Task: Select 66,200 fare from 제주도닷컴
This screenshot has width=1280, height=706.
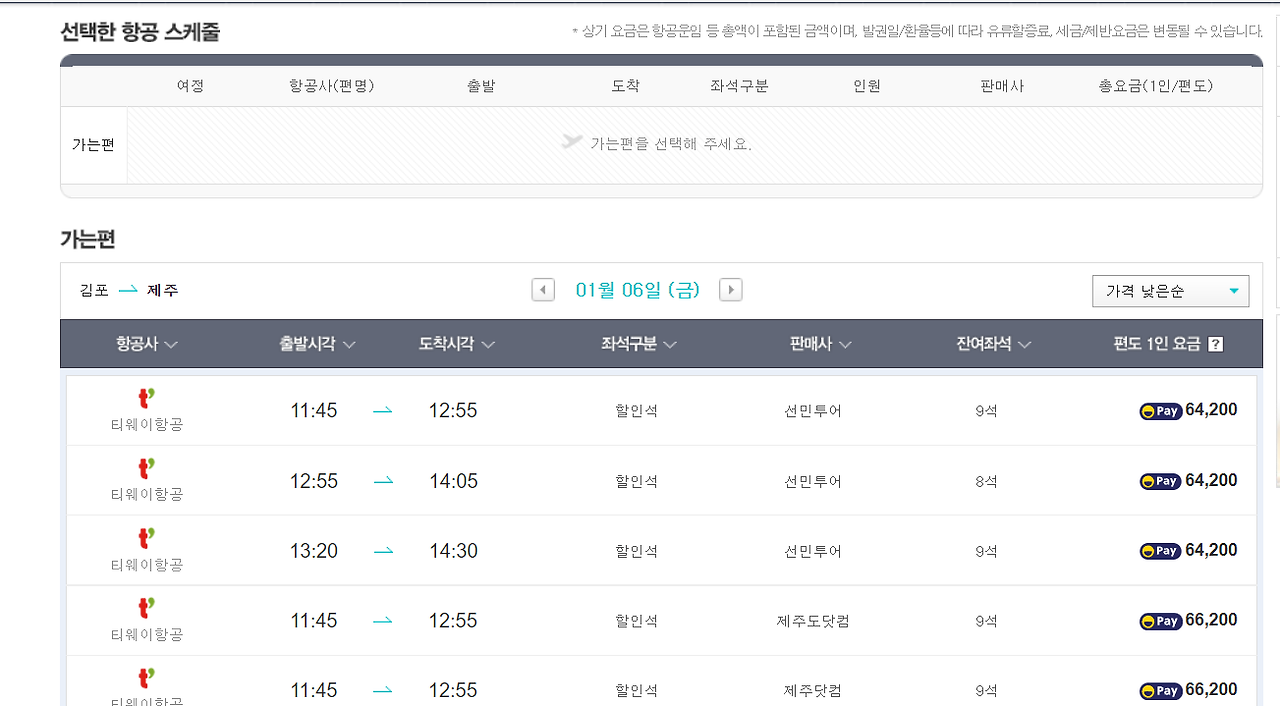Action: pos(1211,620)
